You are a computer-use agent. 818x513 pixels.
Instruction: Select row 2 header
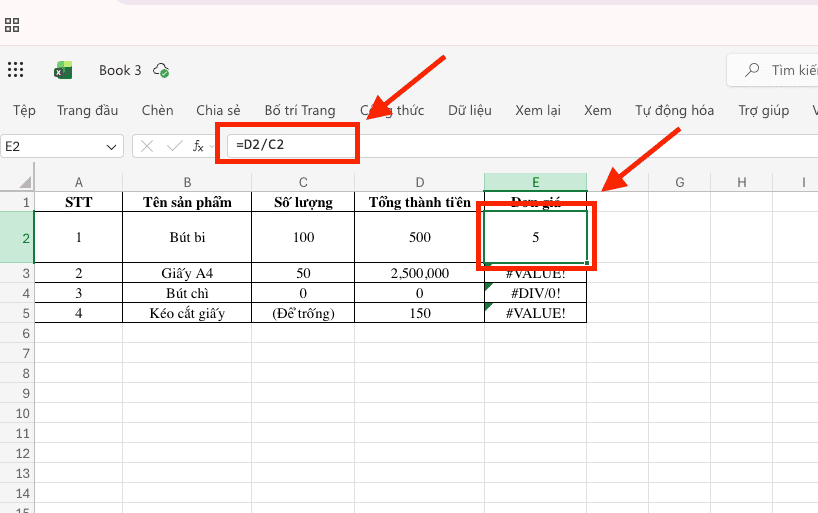[x=17, y=237]
